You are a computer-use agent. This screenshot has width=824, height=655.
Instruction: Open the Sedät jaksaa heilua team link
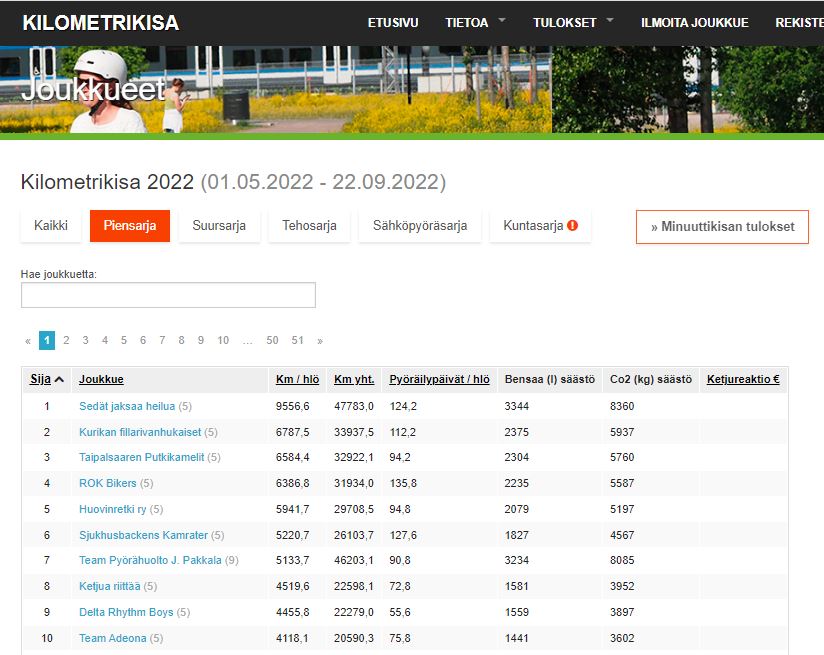pyautogui.click(x=127, y=407)
